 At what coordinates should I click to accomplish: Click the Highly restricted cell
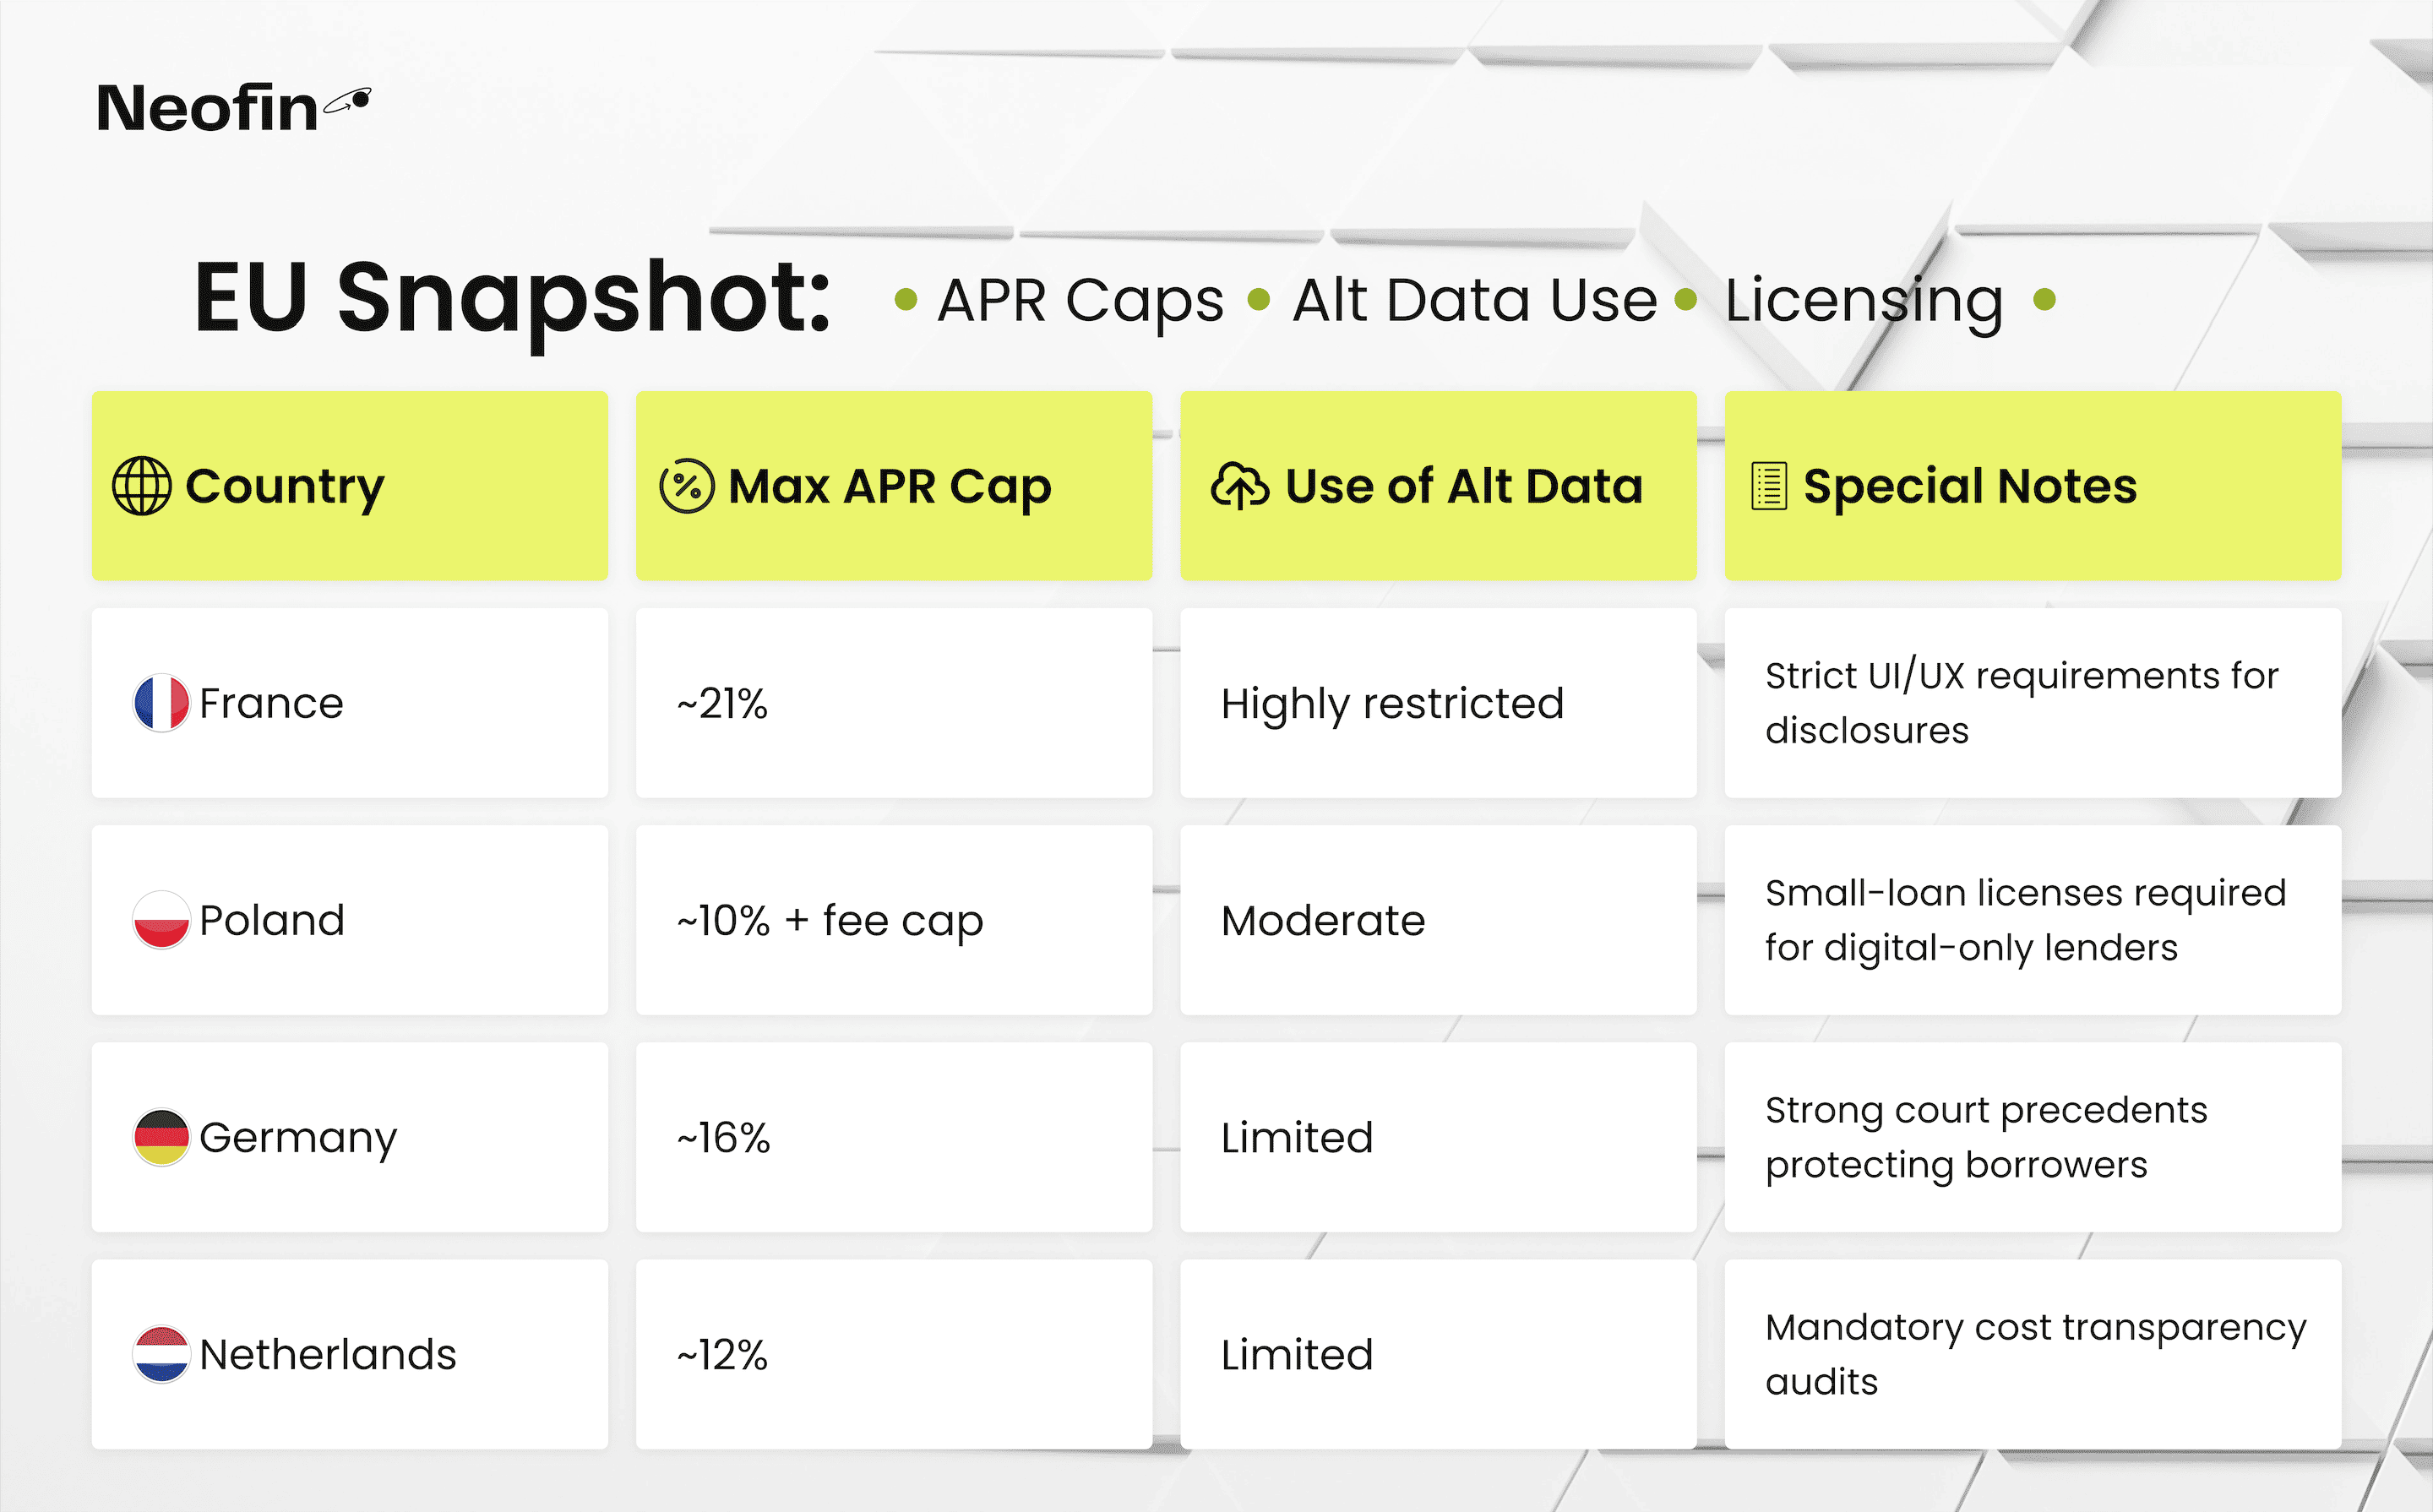(1438, 703)
